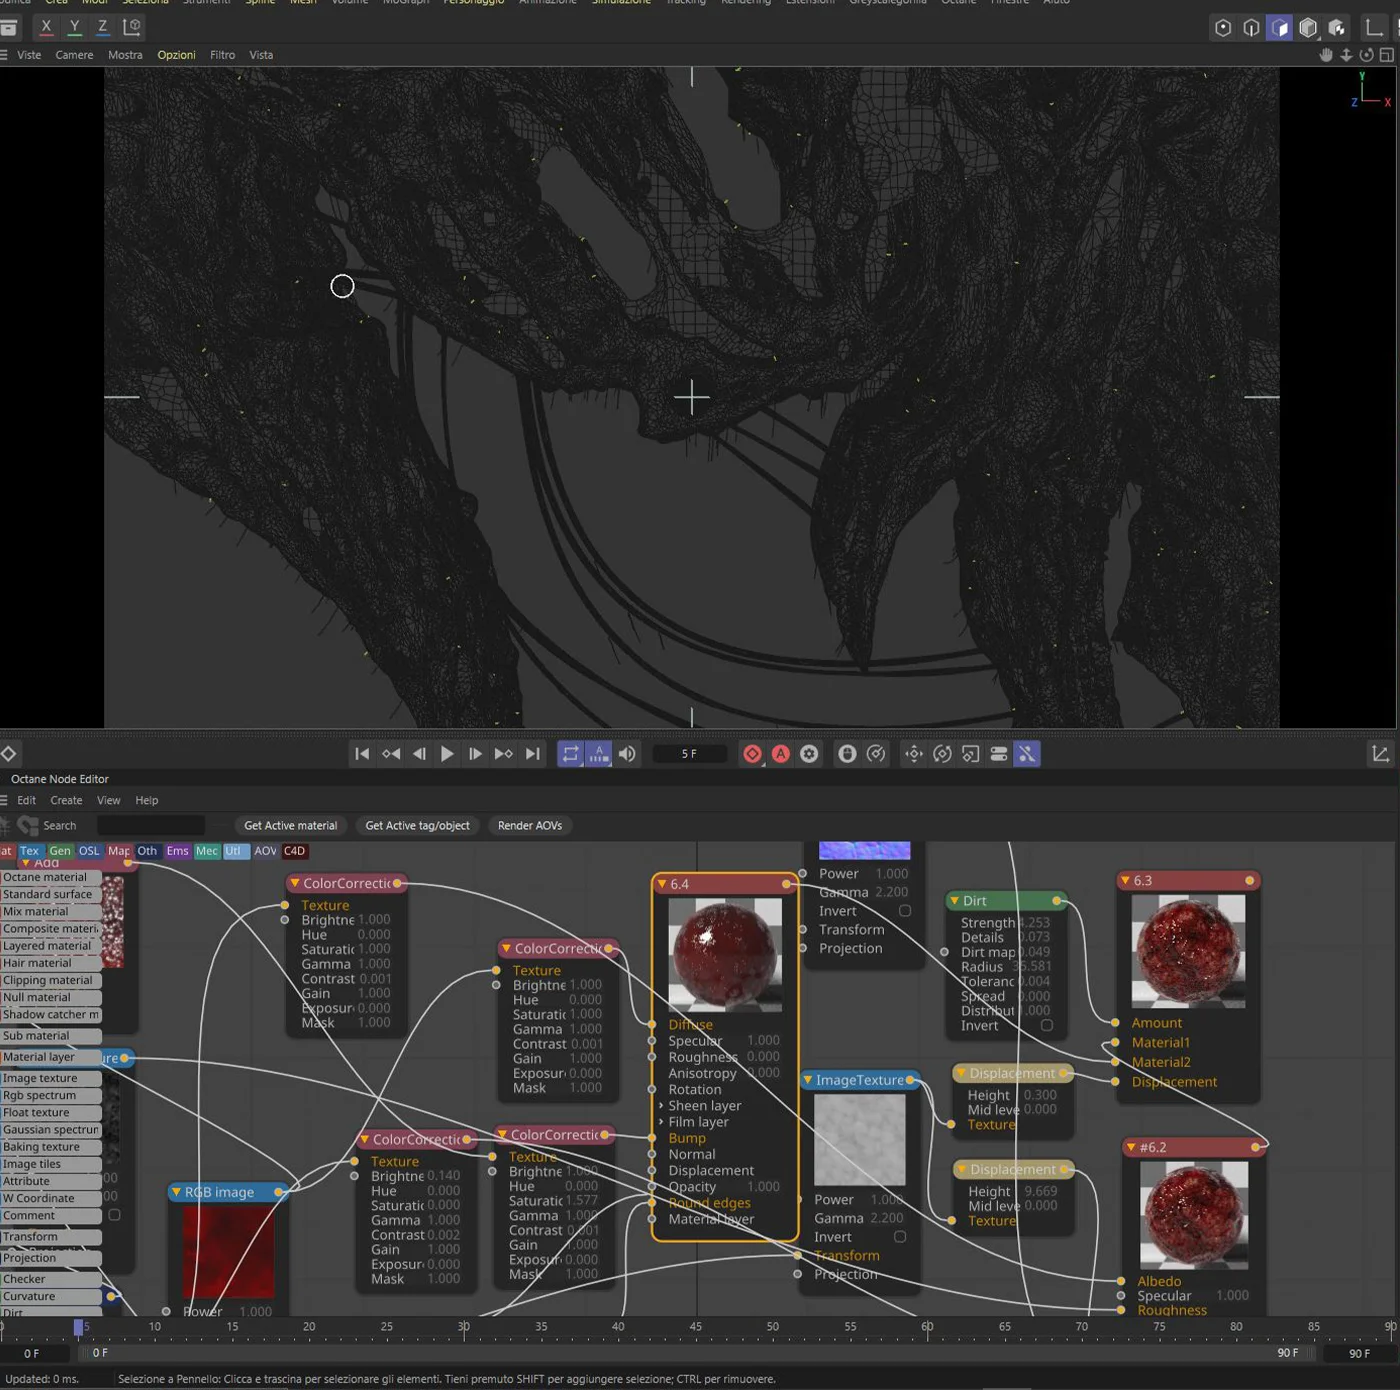Viewport: 1400px width, 1390px height.
Task: Expand the Sheen layer section
Action: click(661, 1106)
